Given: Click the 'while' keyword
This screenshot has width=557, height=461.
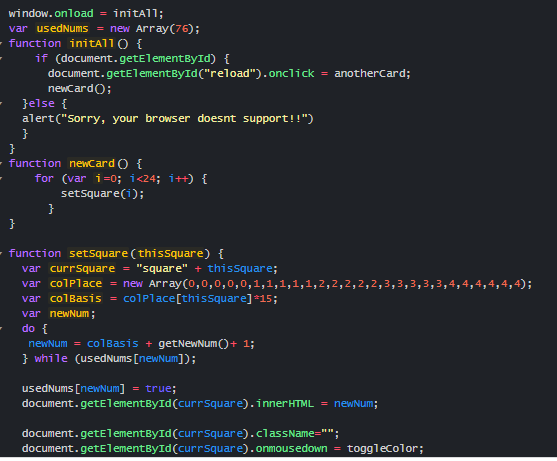Looking at the screenshot, I should [x=51, y=358].
